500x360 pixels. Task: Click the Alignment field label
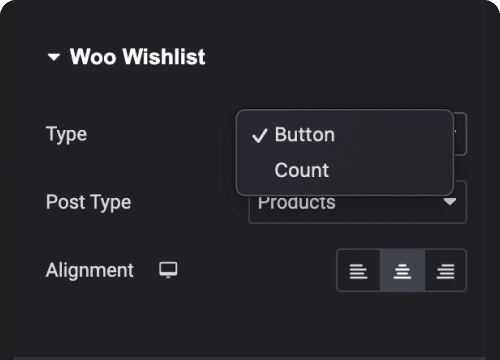90,270
